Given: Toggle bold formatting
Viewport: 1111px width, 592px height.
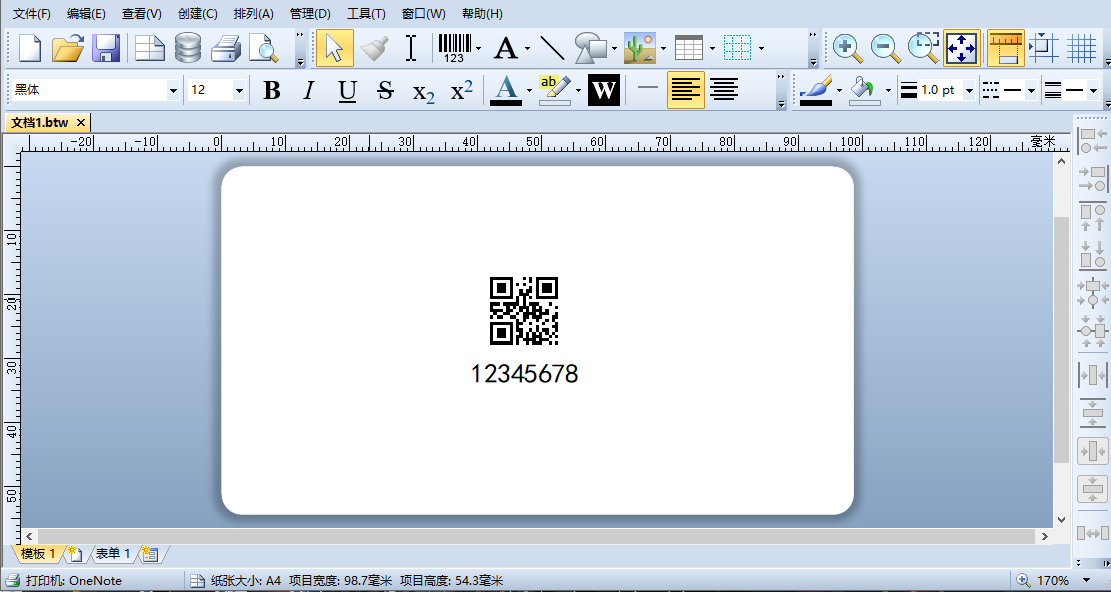Looking at the screenshot, I should coord(271,90).
